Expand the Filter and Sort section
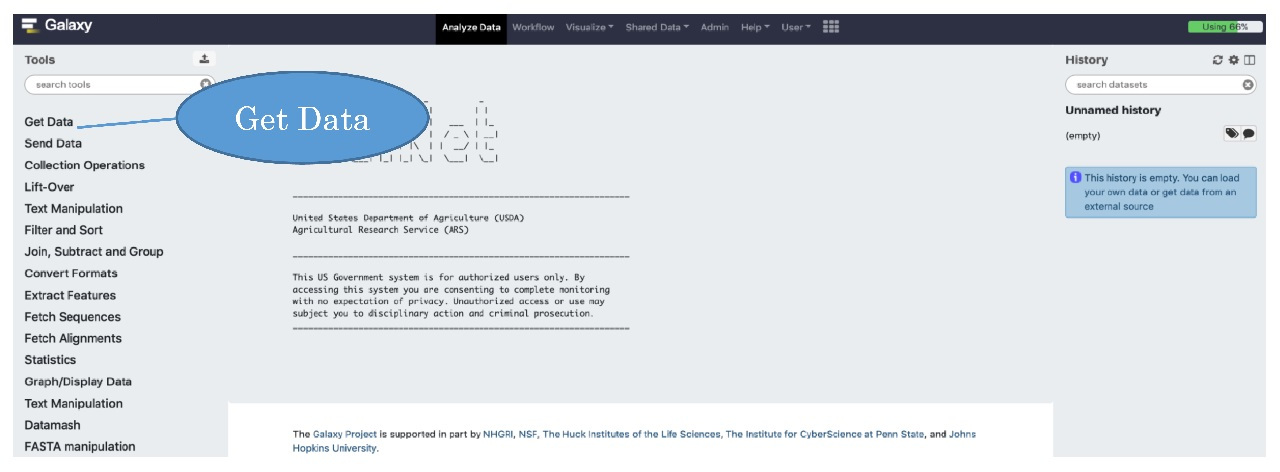 click(x=63, y=230)
